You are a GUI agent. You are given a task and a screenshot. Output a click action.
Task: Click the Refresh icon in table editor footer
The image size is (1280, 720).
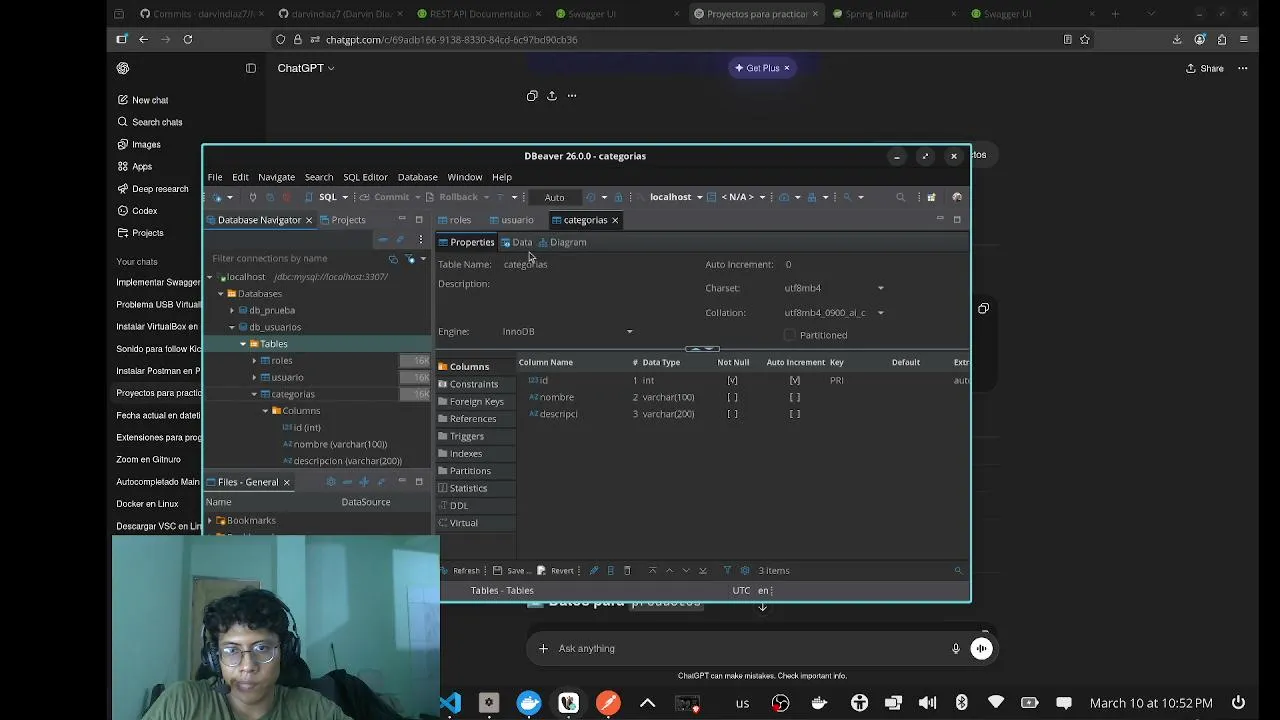point(460,570)
